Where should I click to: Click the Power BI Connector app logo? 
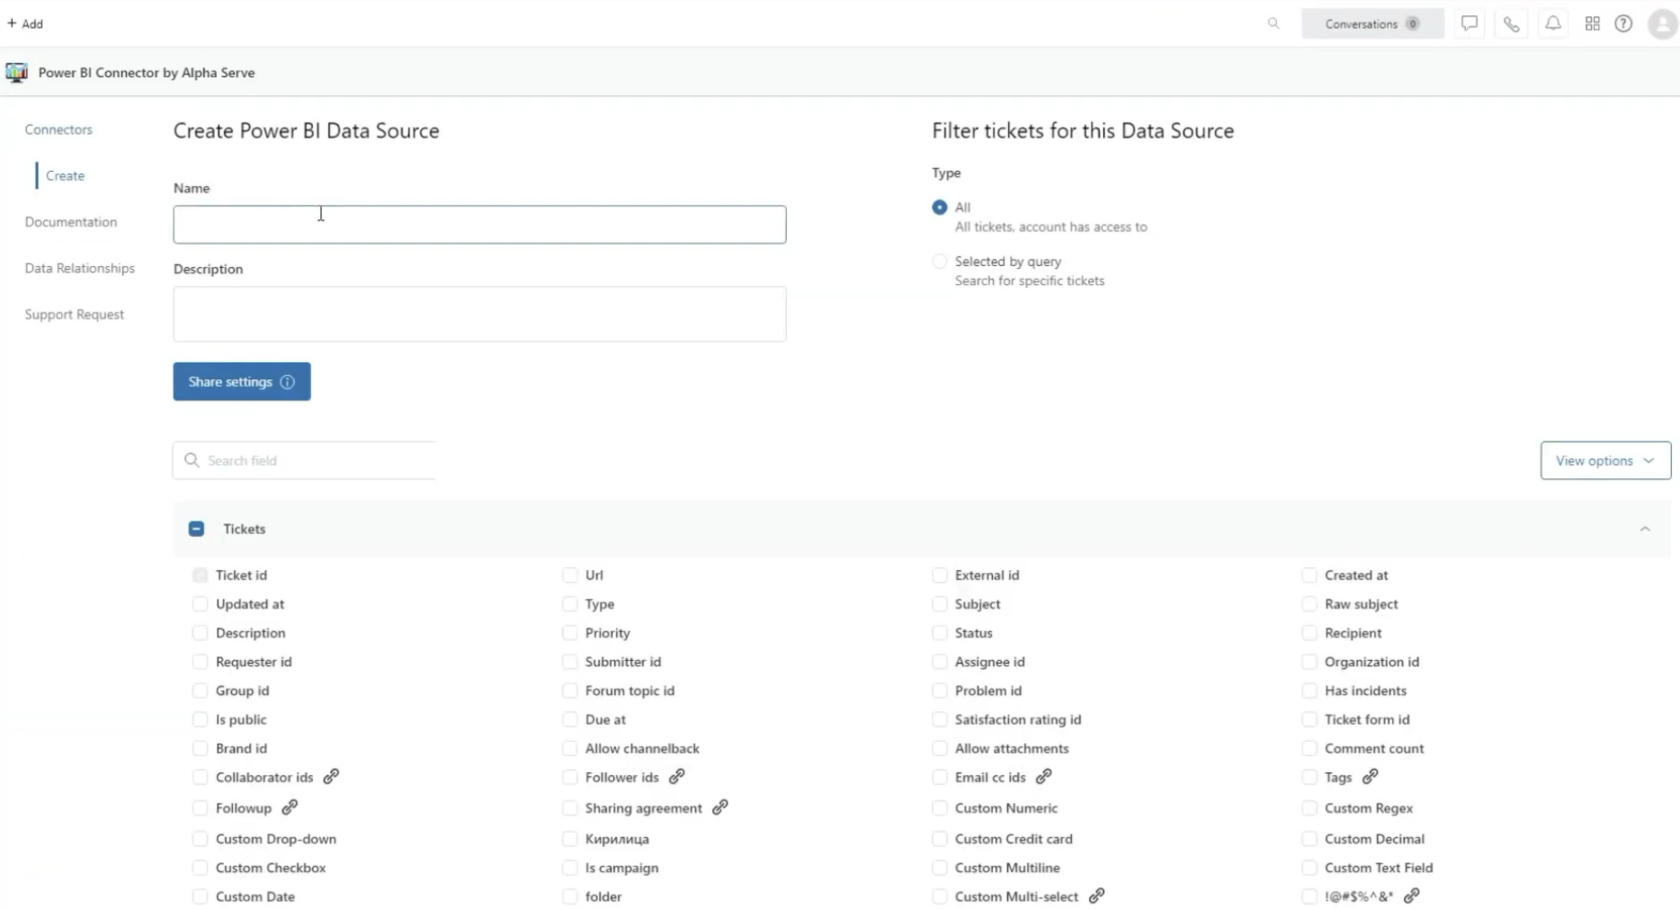(16, 72)
